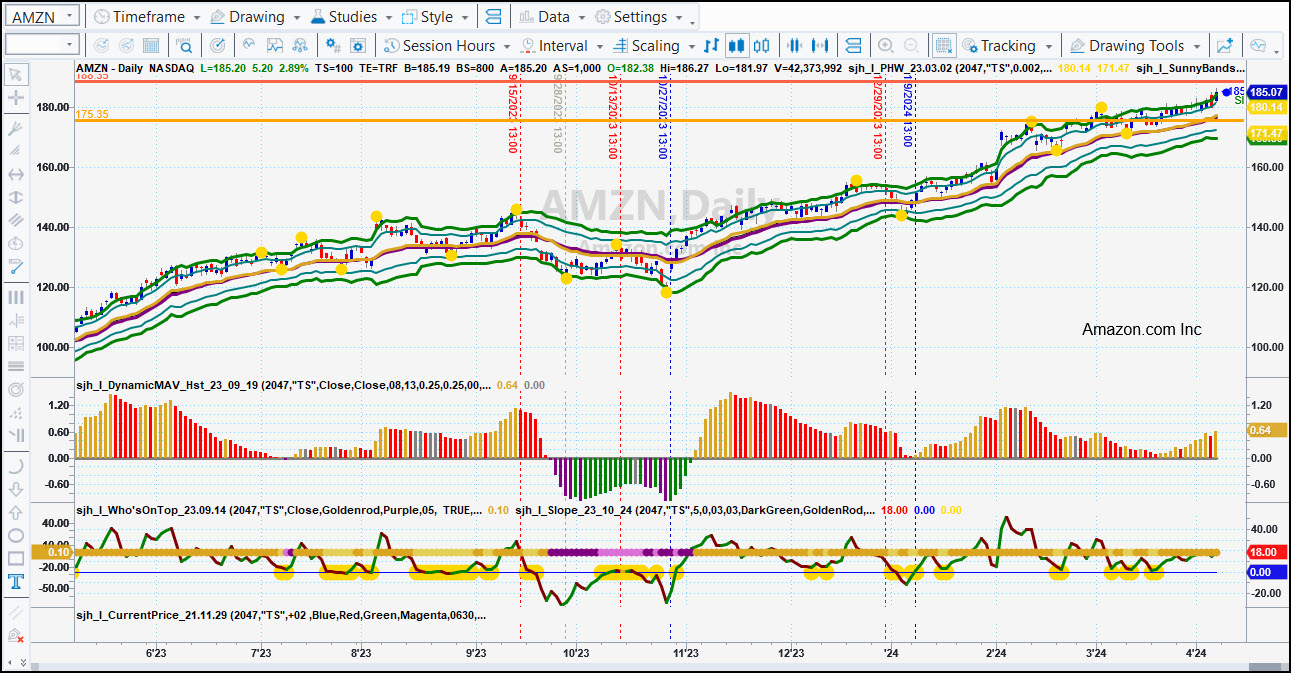The image size is (1291, 673).
Task: Switch chart to hollow candlestick style
Action: point(763,46)
